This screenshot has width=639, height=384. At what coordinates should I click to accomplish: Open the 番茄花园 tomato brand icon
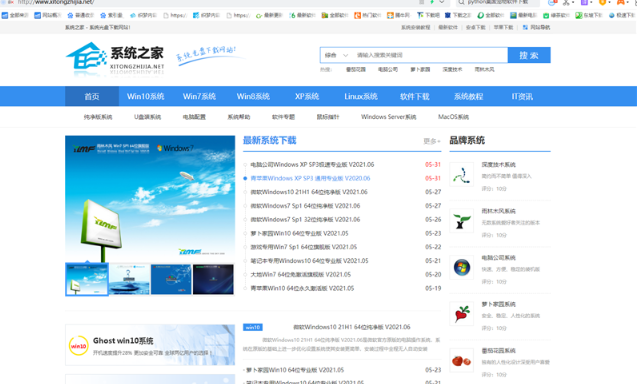point(462,360)
